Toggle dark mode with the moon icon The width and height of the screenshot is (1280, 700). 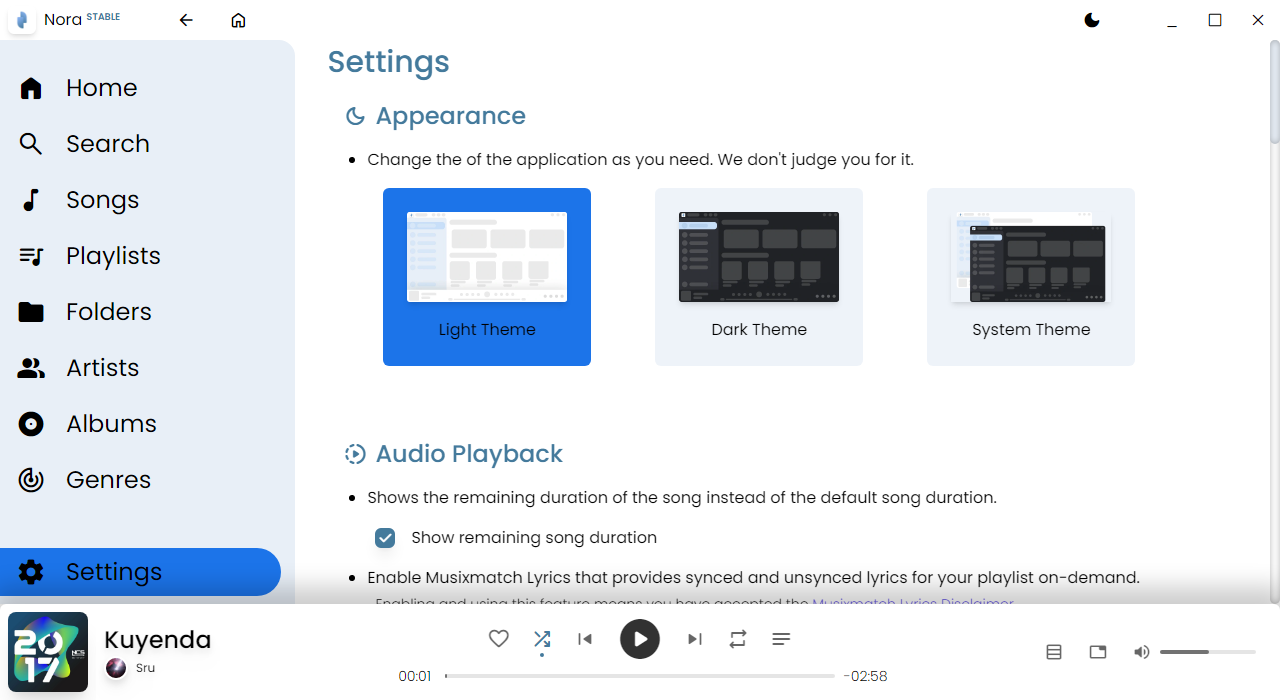tap(1091, 20)
